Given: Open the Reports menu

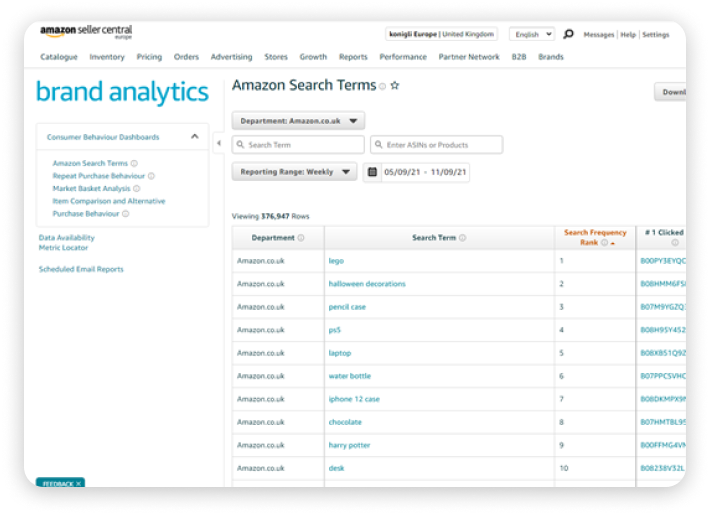Looking at the screenshot, I should click(353, 57).
